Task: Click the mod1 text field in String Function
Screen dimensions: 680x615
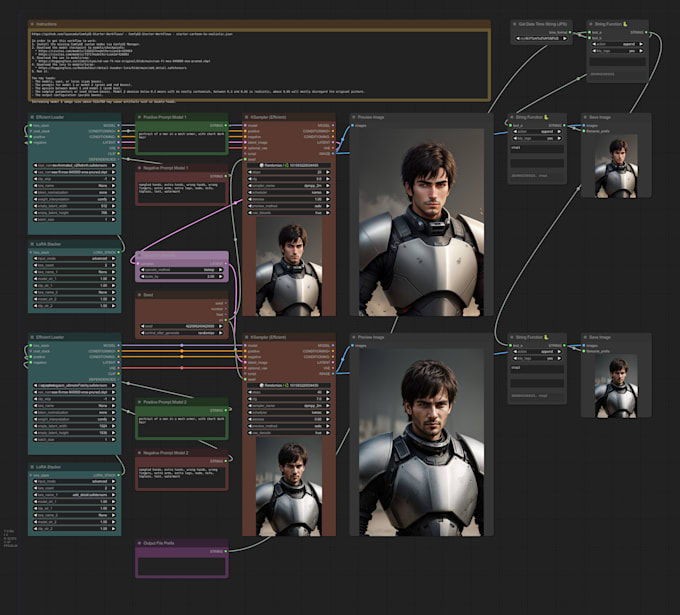Action: click(x=537, y=149)
